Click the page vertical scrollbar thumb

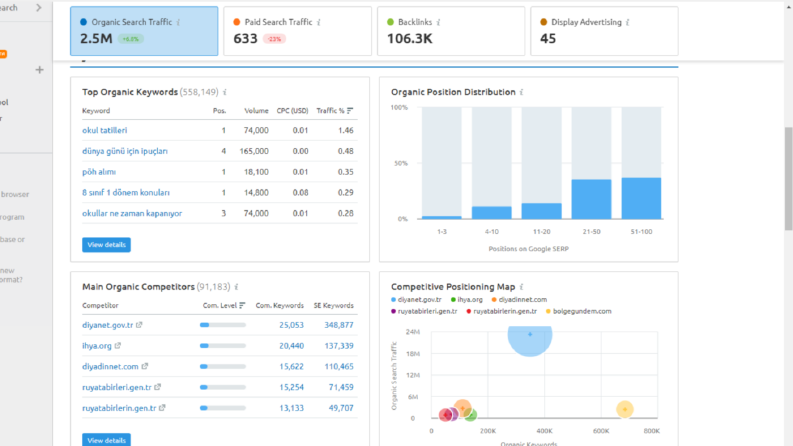788,178
